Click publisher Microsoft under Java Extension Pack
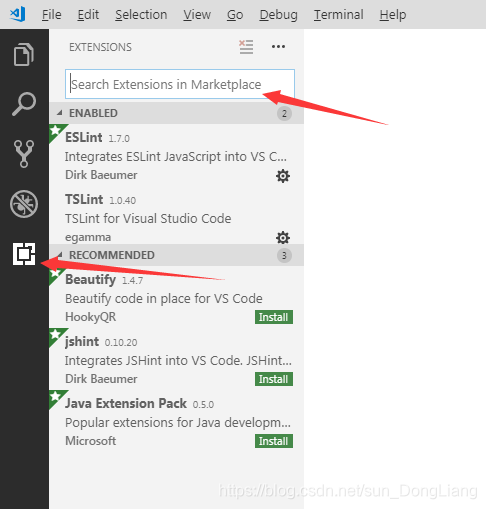 [91, 441]
